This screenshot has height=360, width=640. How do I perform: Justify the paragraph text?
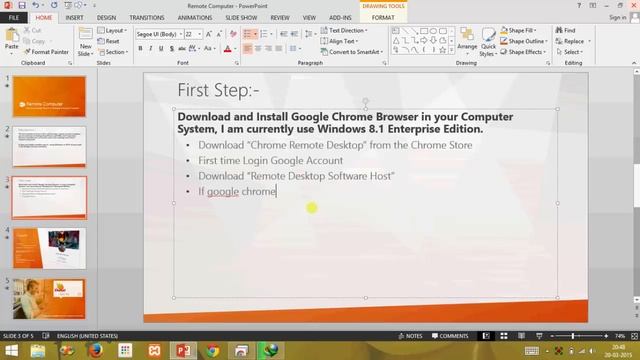pyautogui.click(x=279, y=49)
